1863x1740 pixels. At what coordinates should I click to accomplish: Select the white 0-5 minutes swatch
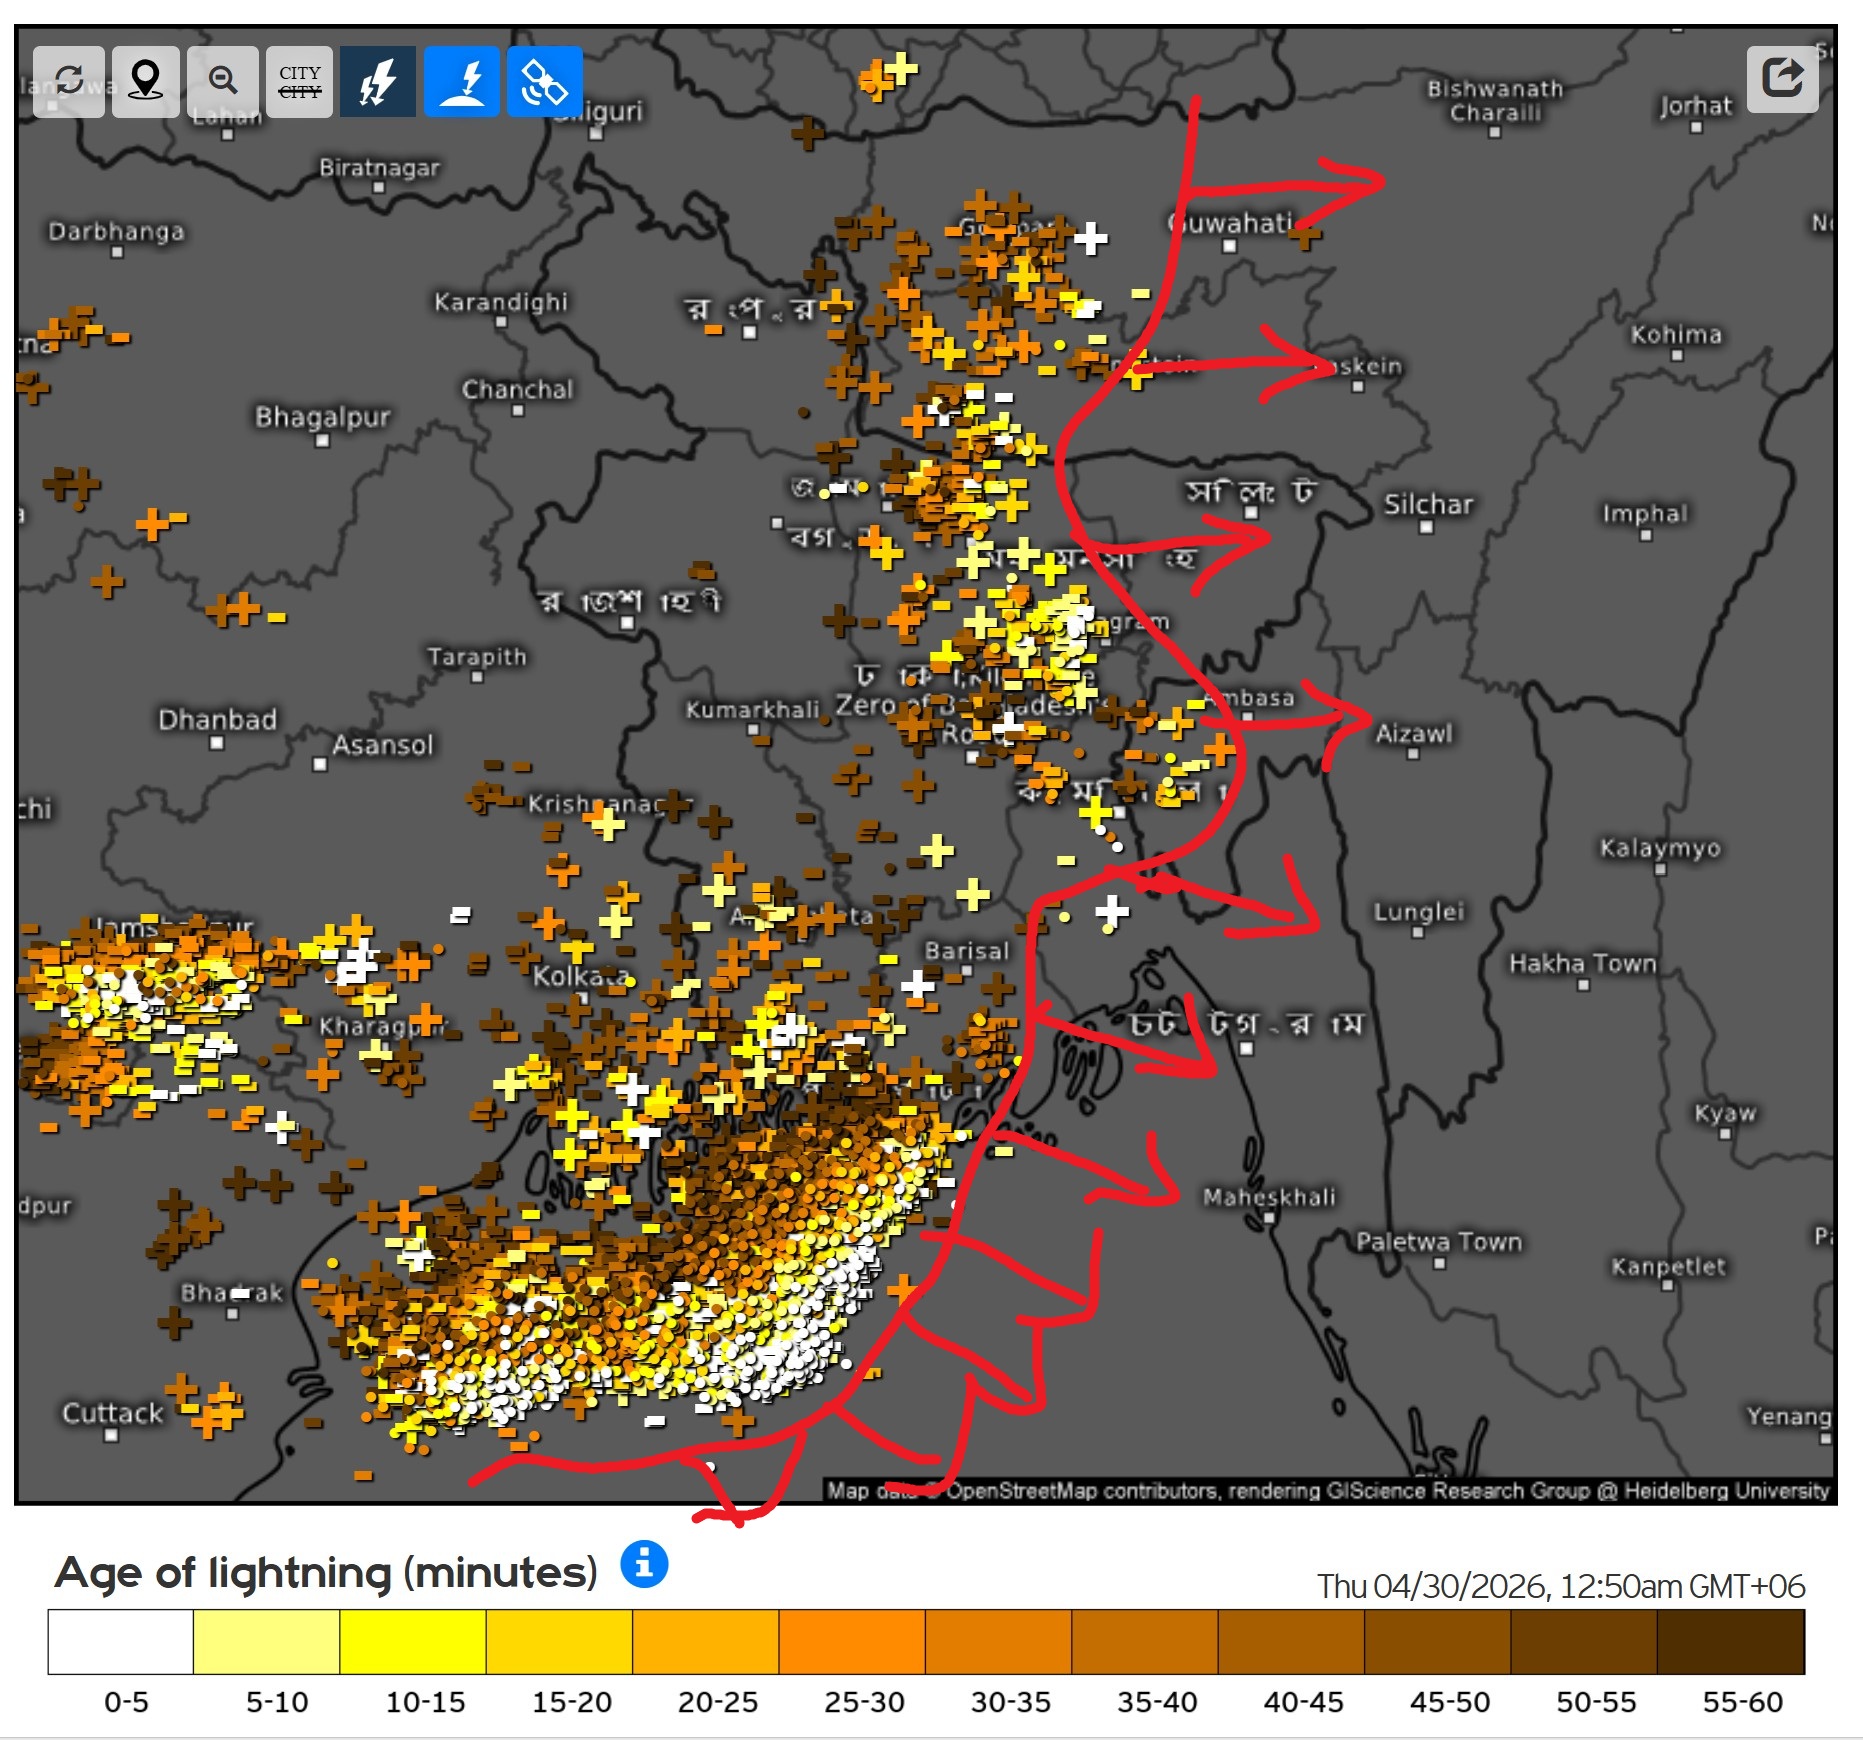[120, 1641]
